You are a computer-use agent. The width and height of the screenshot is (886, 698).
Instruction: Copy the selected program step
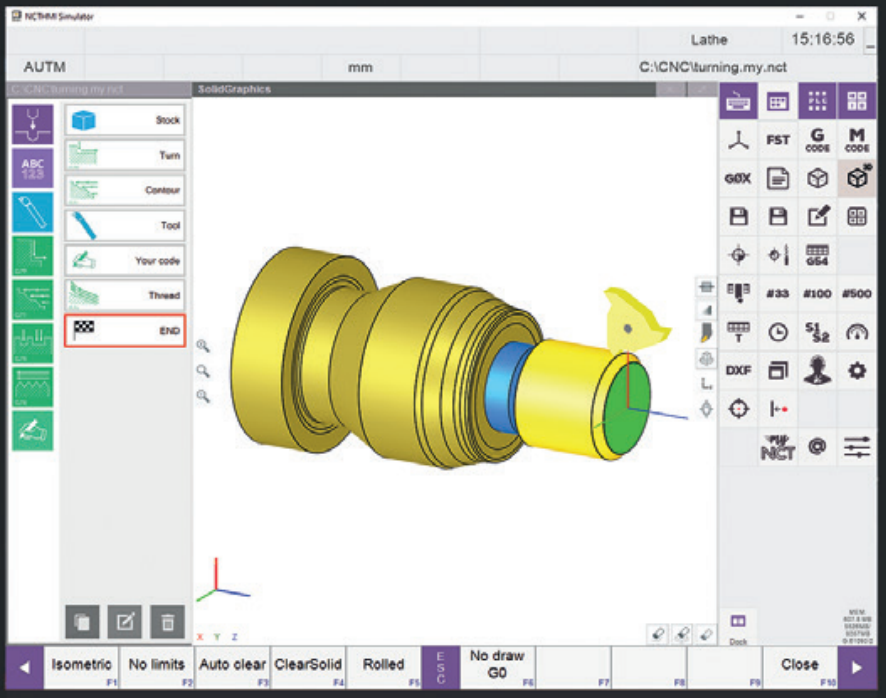pos(82,622)
